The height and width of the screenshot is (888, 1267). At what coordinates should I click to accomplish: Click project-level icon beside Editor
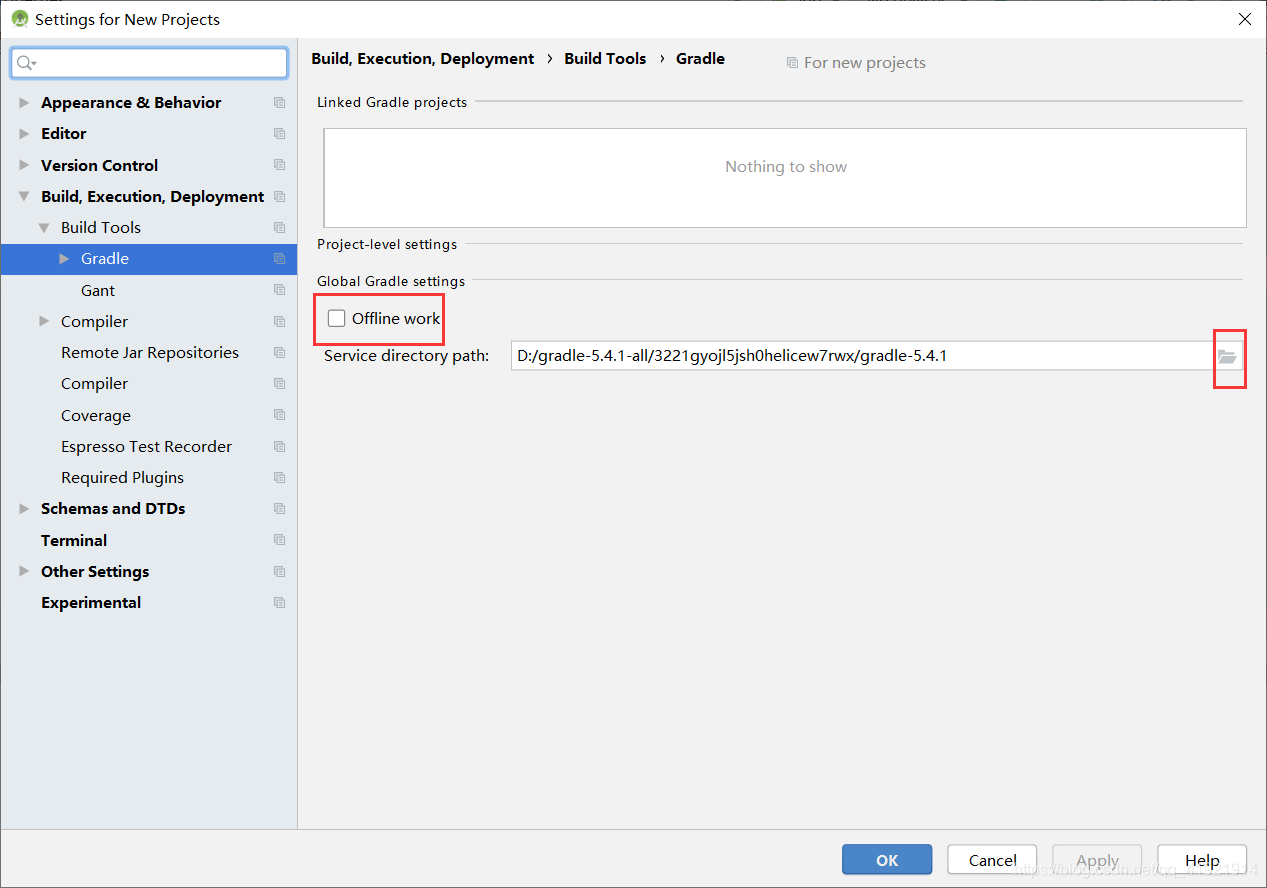[x=279, y=134]
